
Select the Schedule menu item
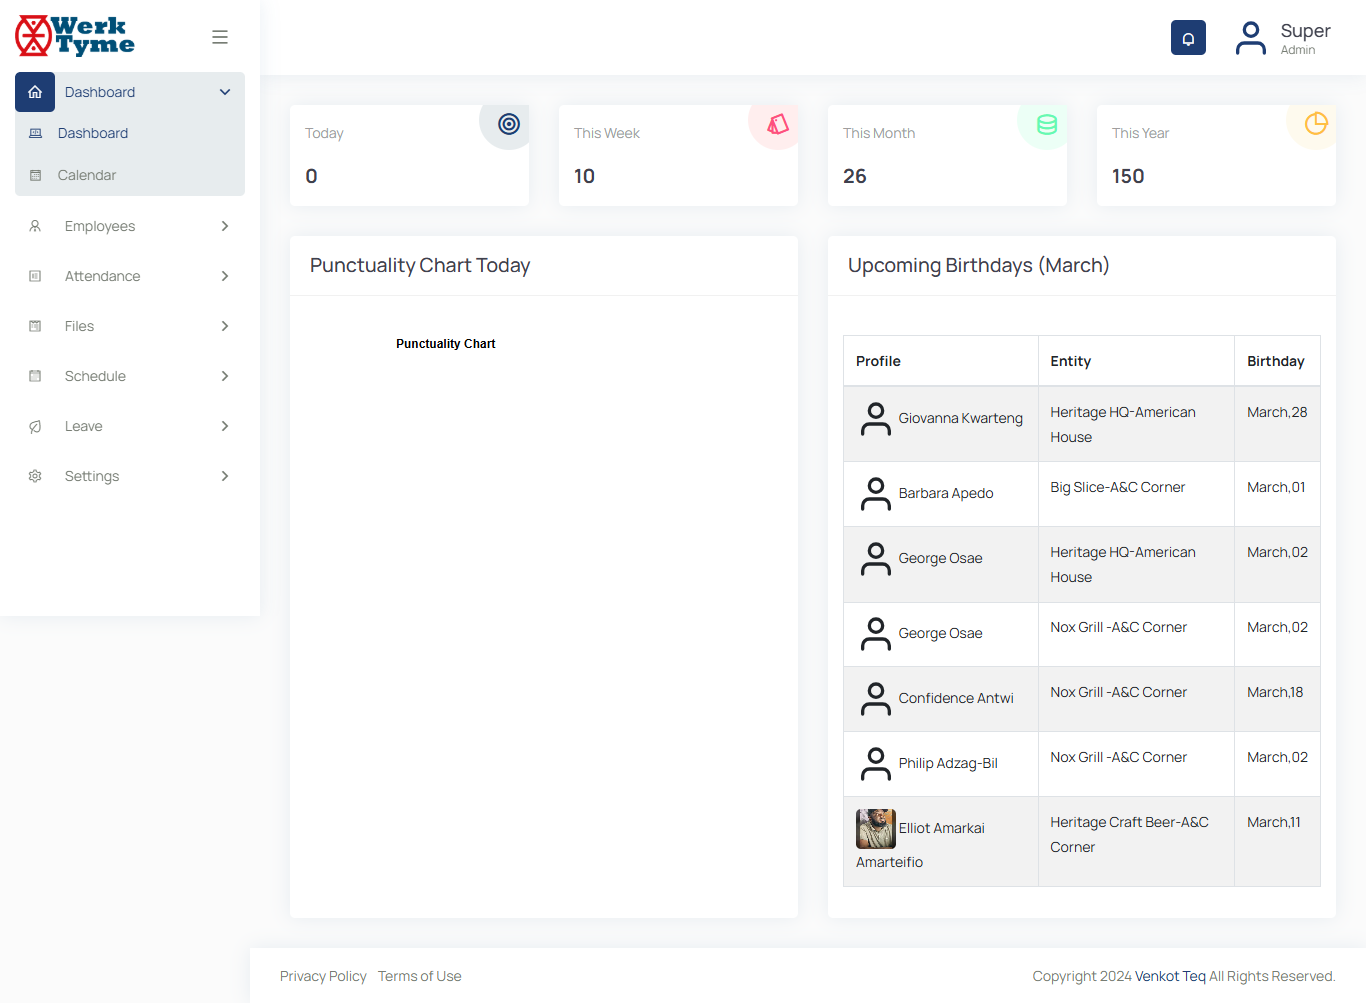click(95, 376)
